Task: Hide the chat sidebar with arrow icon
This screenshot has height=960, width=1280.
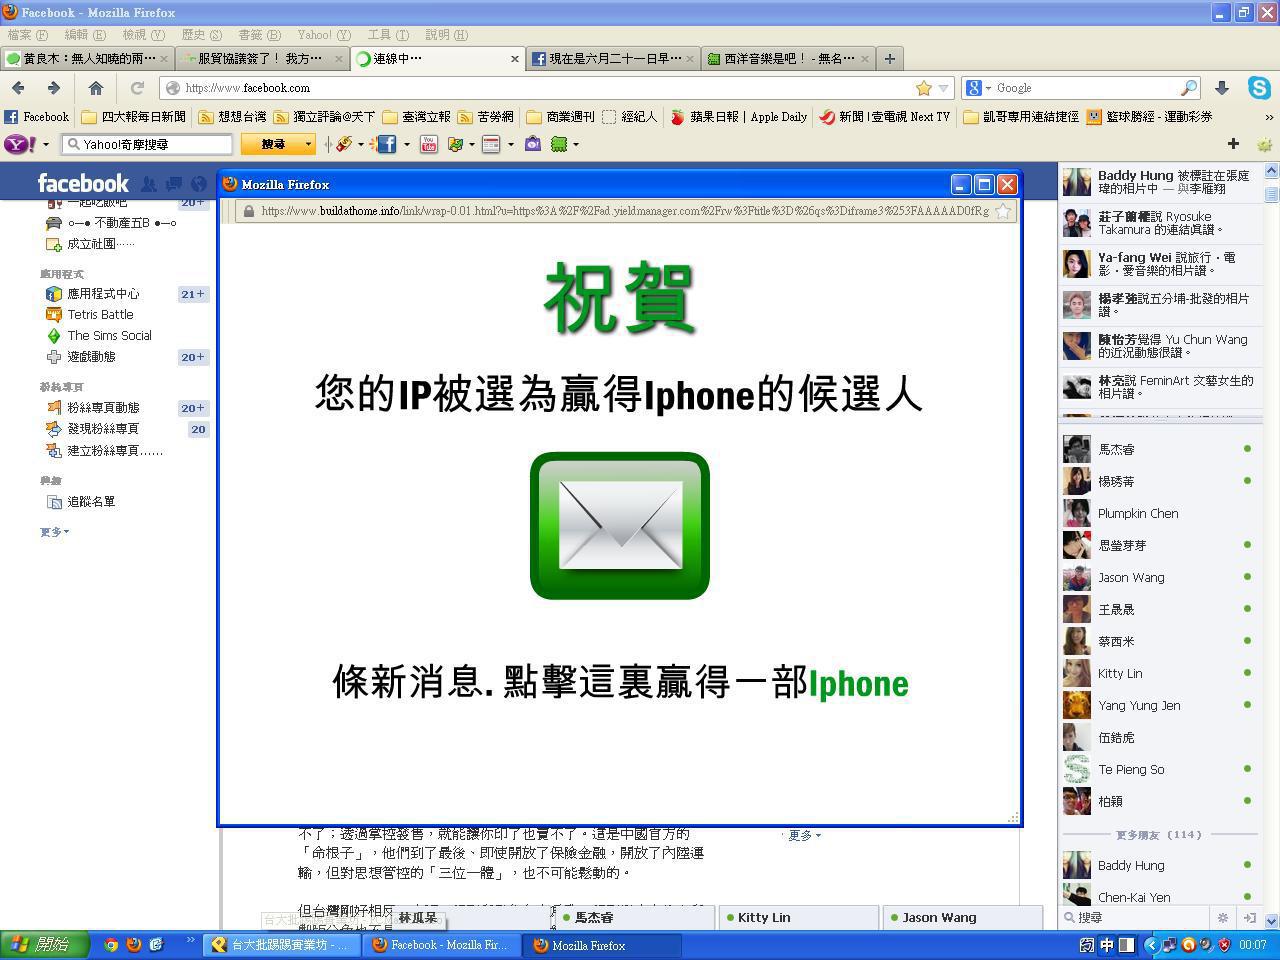Action: click(1249, 917)
